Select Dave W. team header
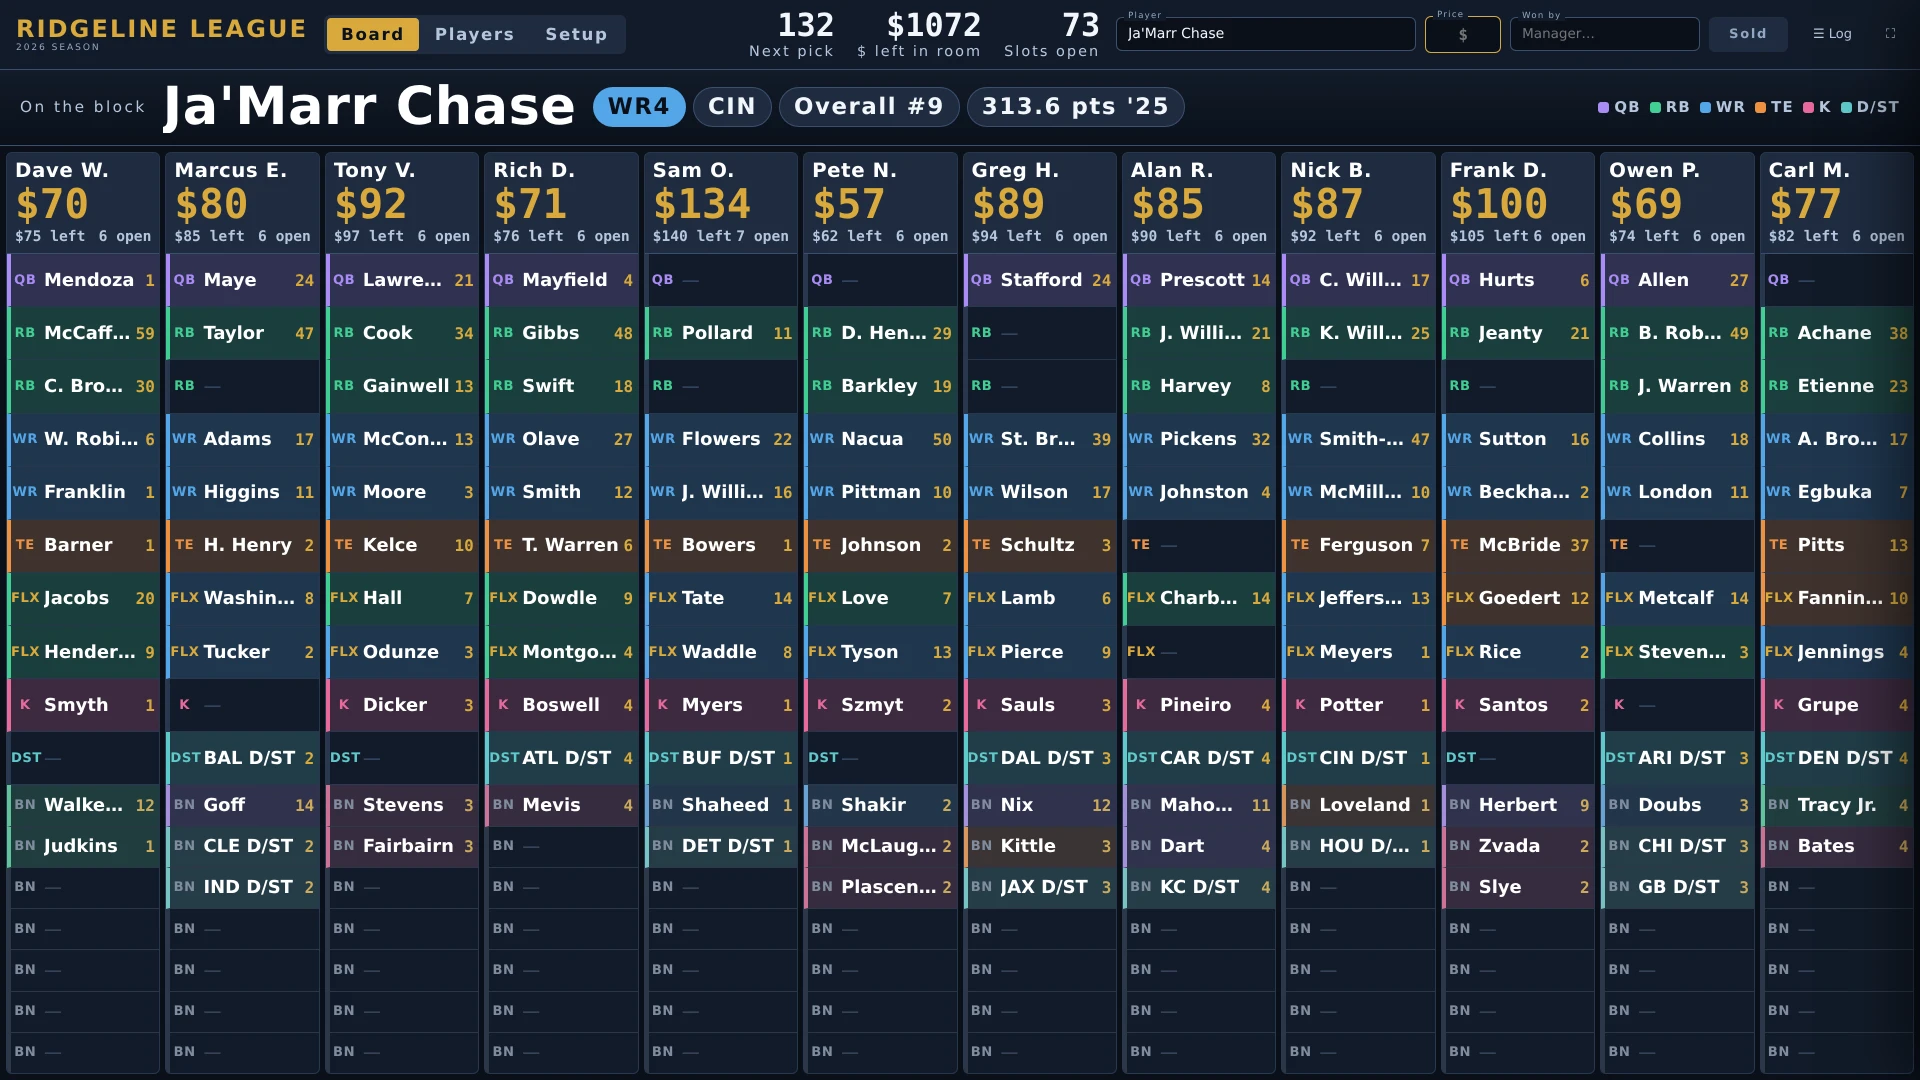The height and width of the screenshot is (1080, 1920). coord(83,203)
